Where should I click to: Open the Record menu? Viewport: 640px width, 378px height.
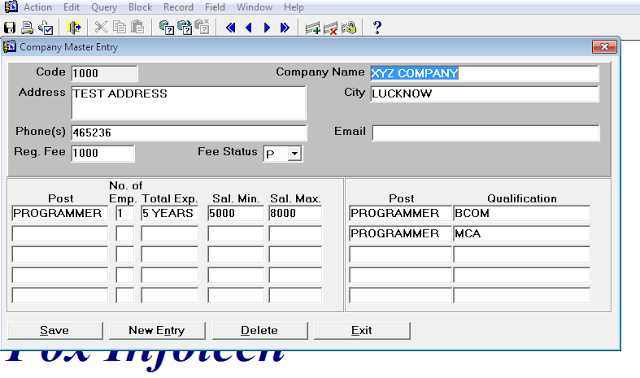pyautogui.click(x=178, y=7)
